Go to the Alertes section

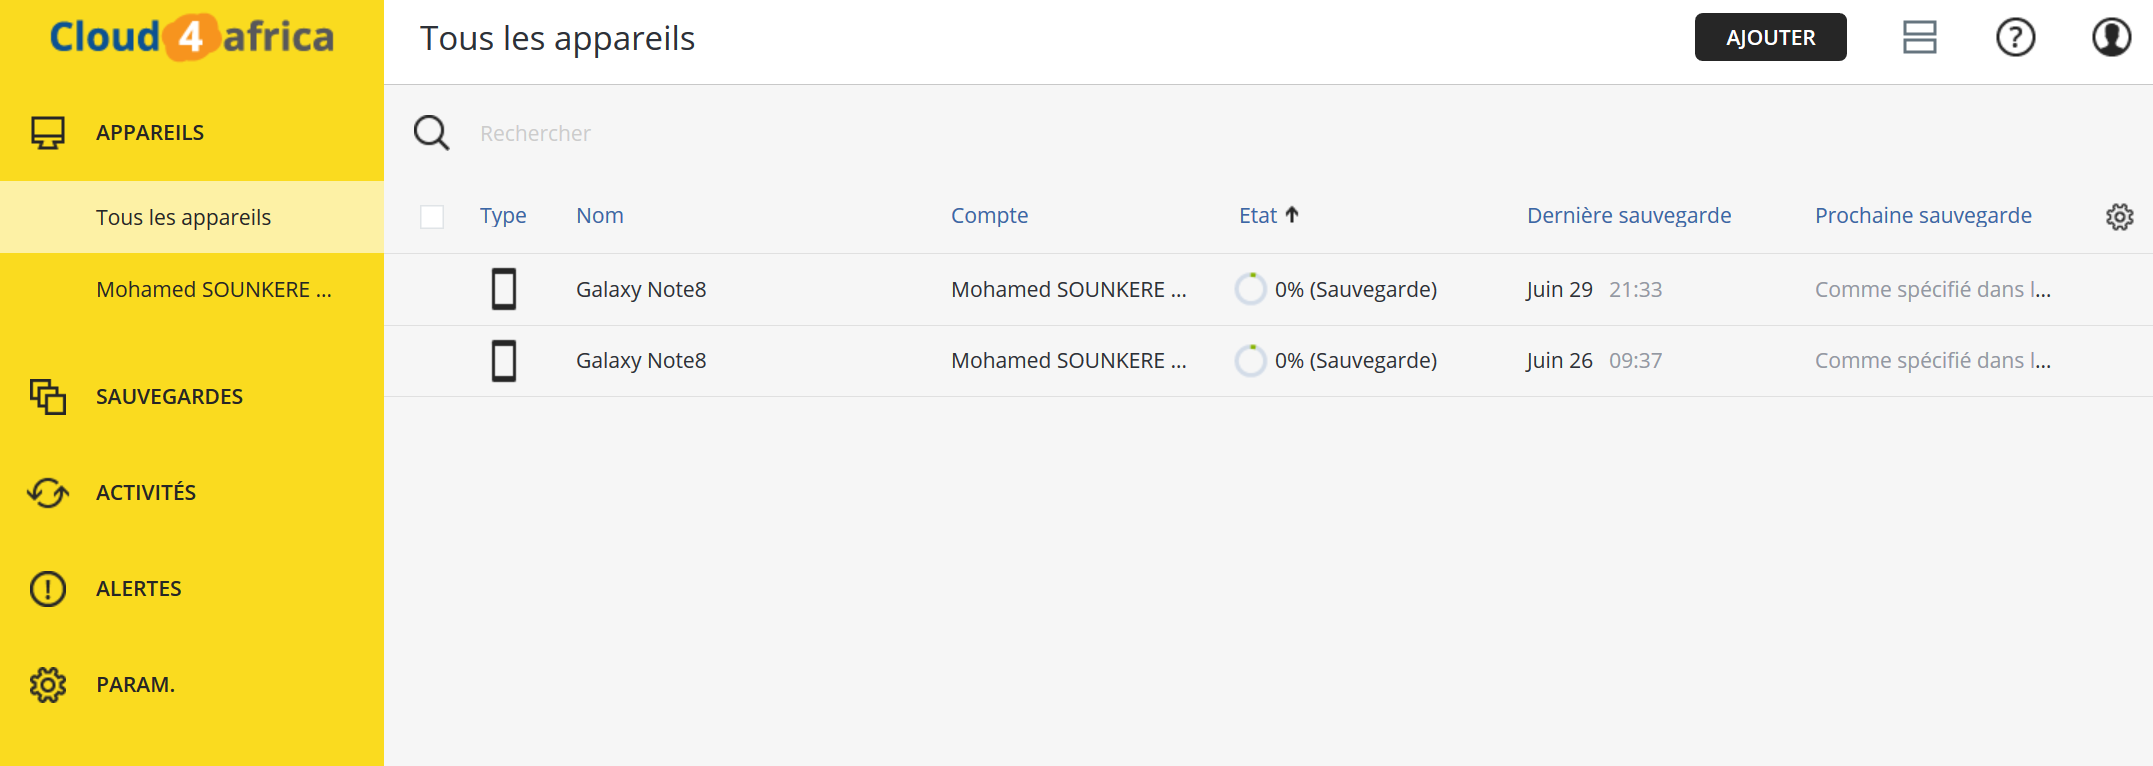tap(139, 589)
